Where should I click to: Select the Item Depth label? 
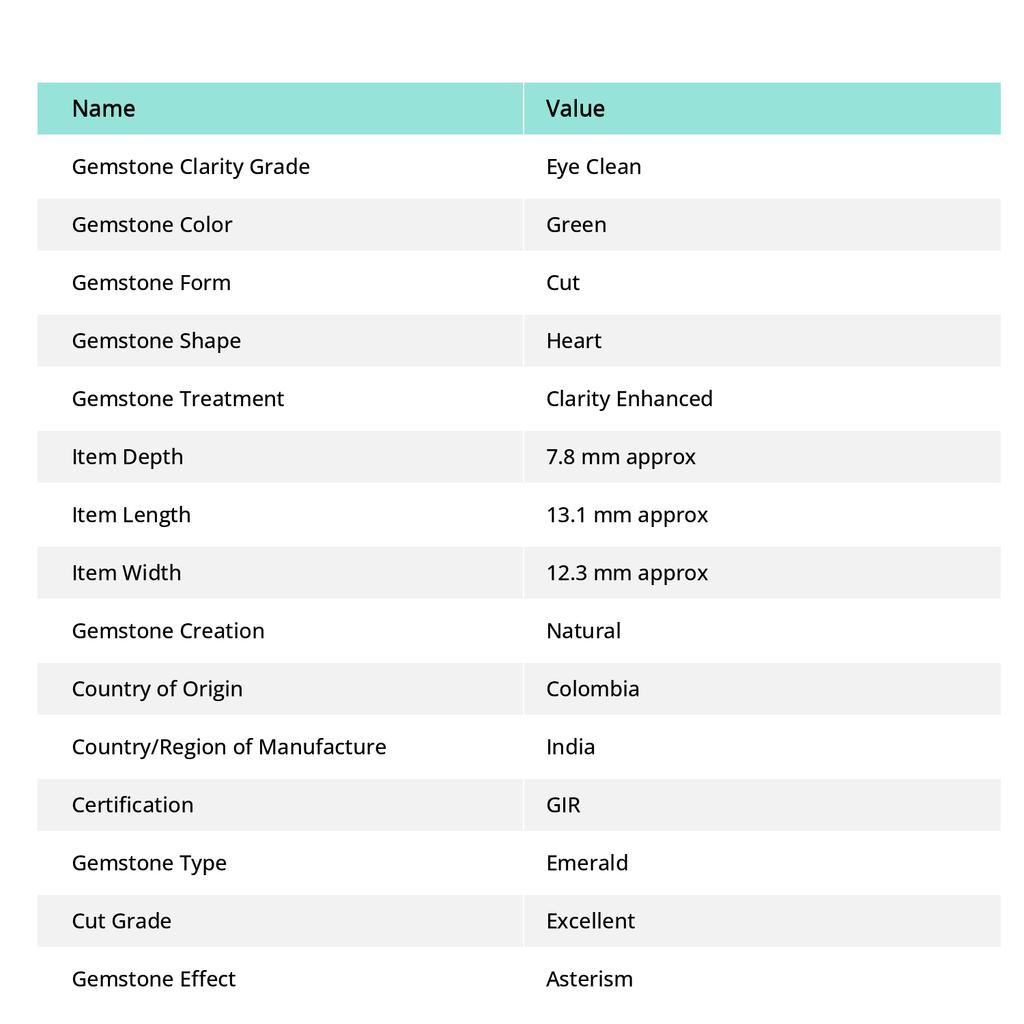(128, 456)
